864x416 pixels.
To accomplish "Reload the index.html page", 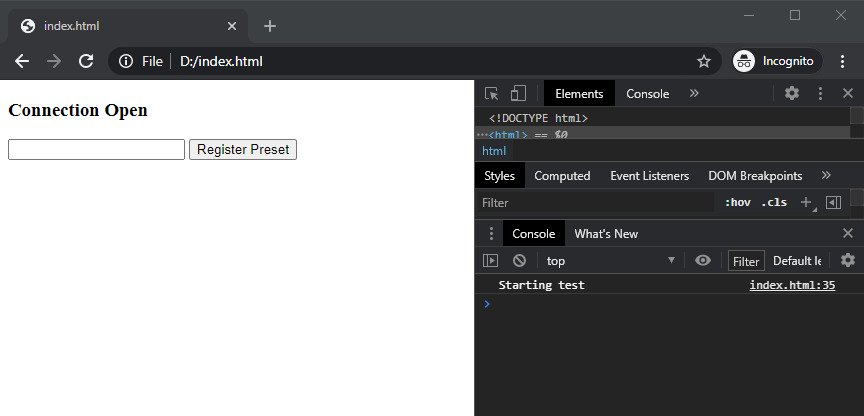I will (x=86, y=61).
